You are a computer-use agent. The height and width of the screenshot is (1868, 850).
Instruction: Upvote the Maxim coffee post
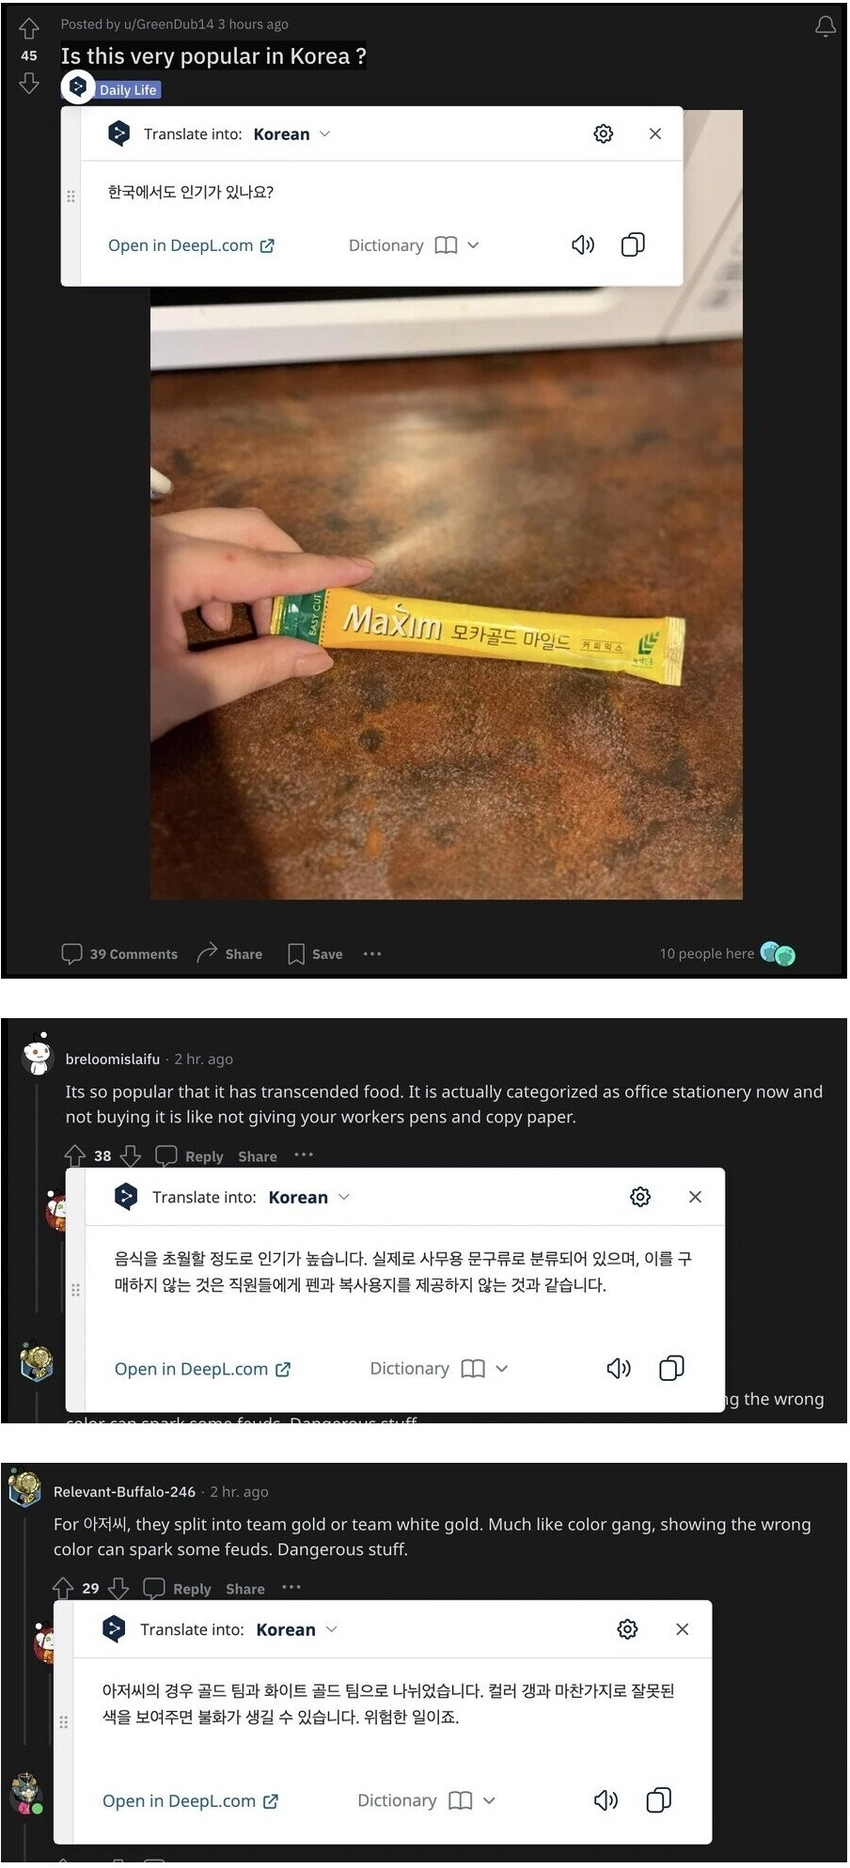pyautogui.click(x=29, y=28)
